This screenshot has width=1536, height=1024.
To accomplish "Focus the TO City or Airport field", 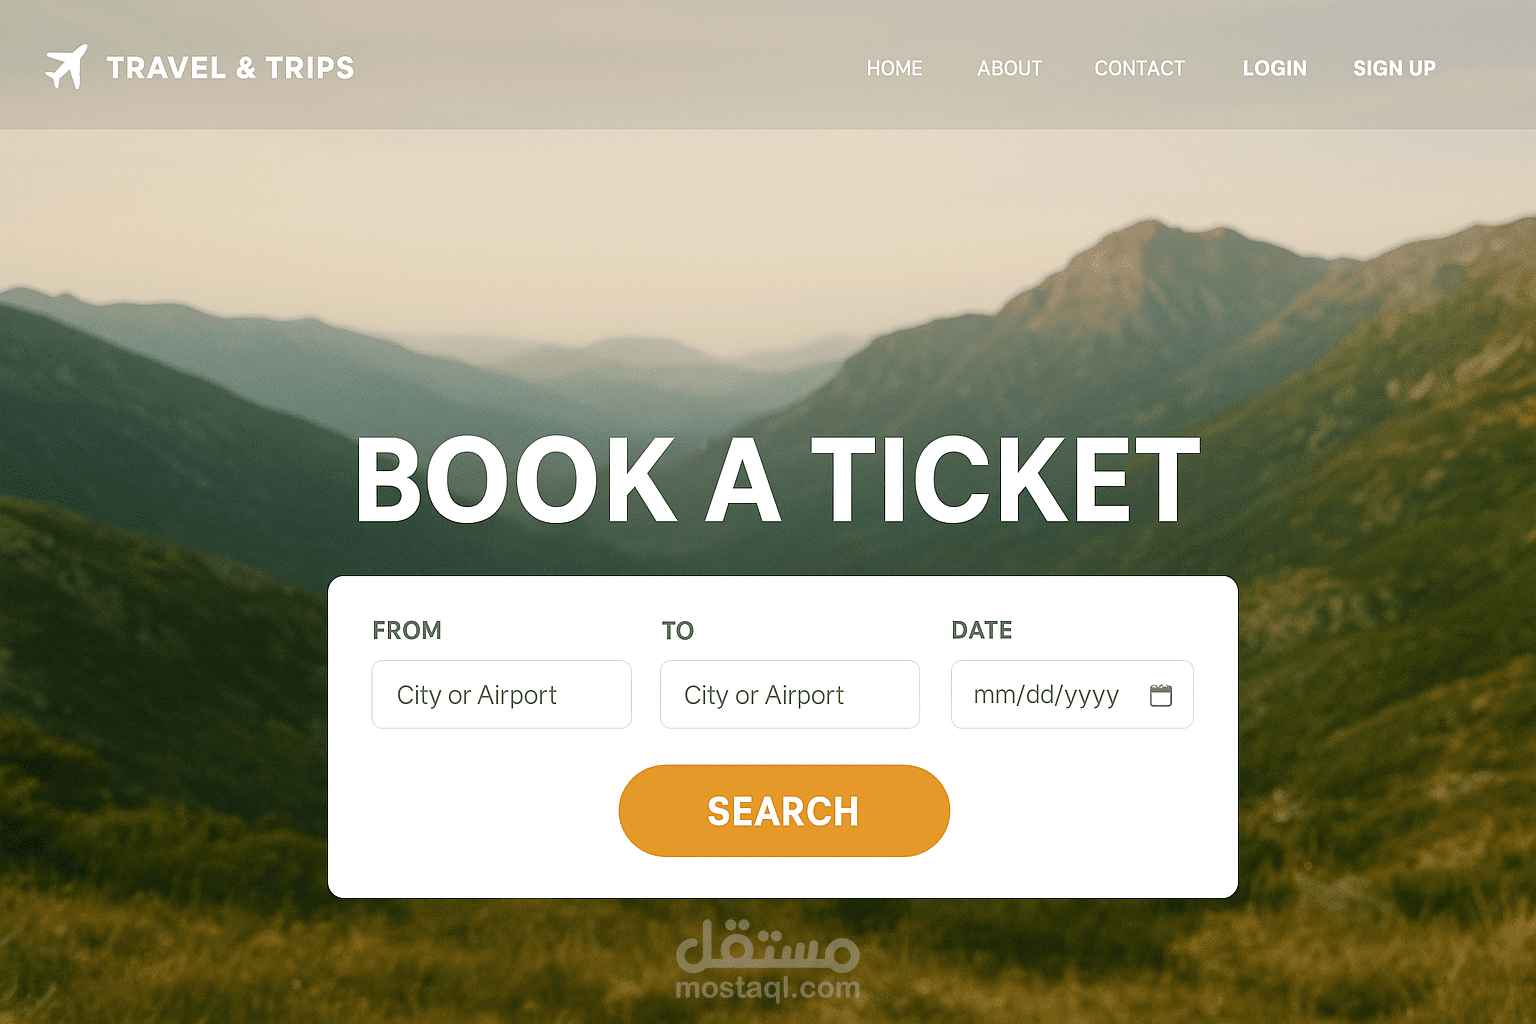I will [789, 694].
